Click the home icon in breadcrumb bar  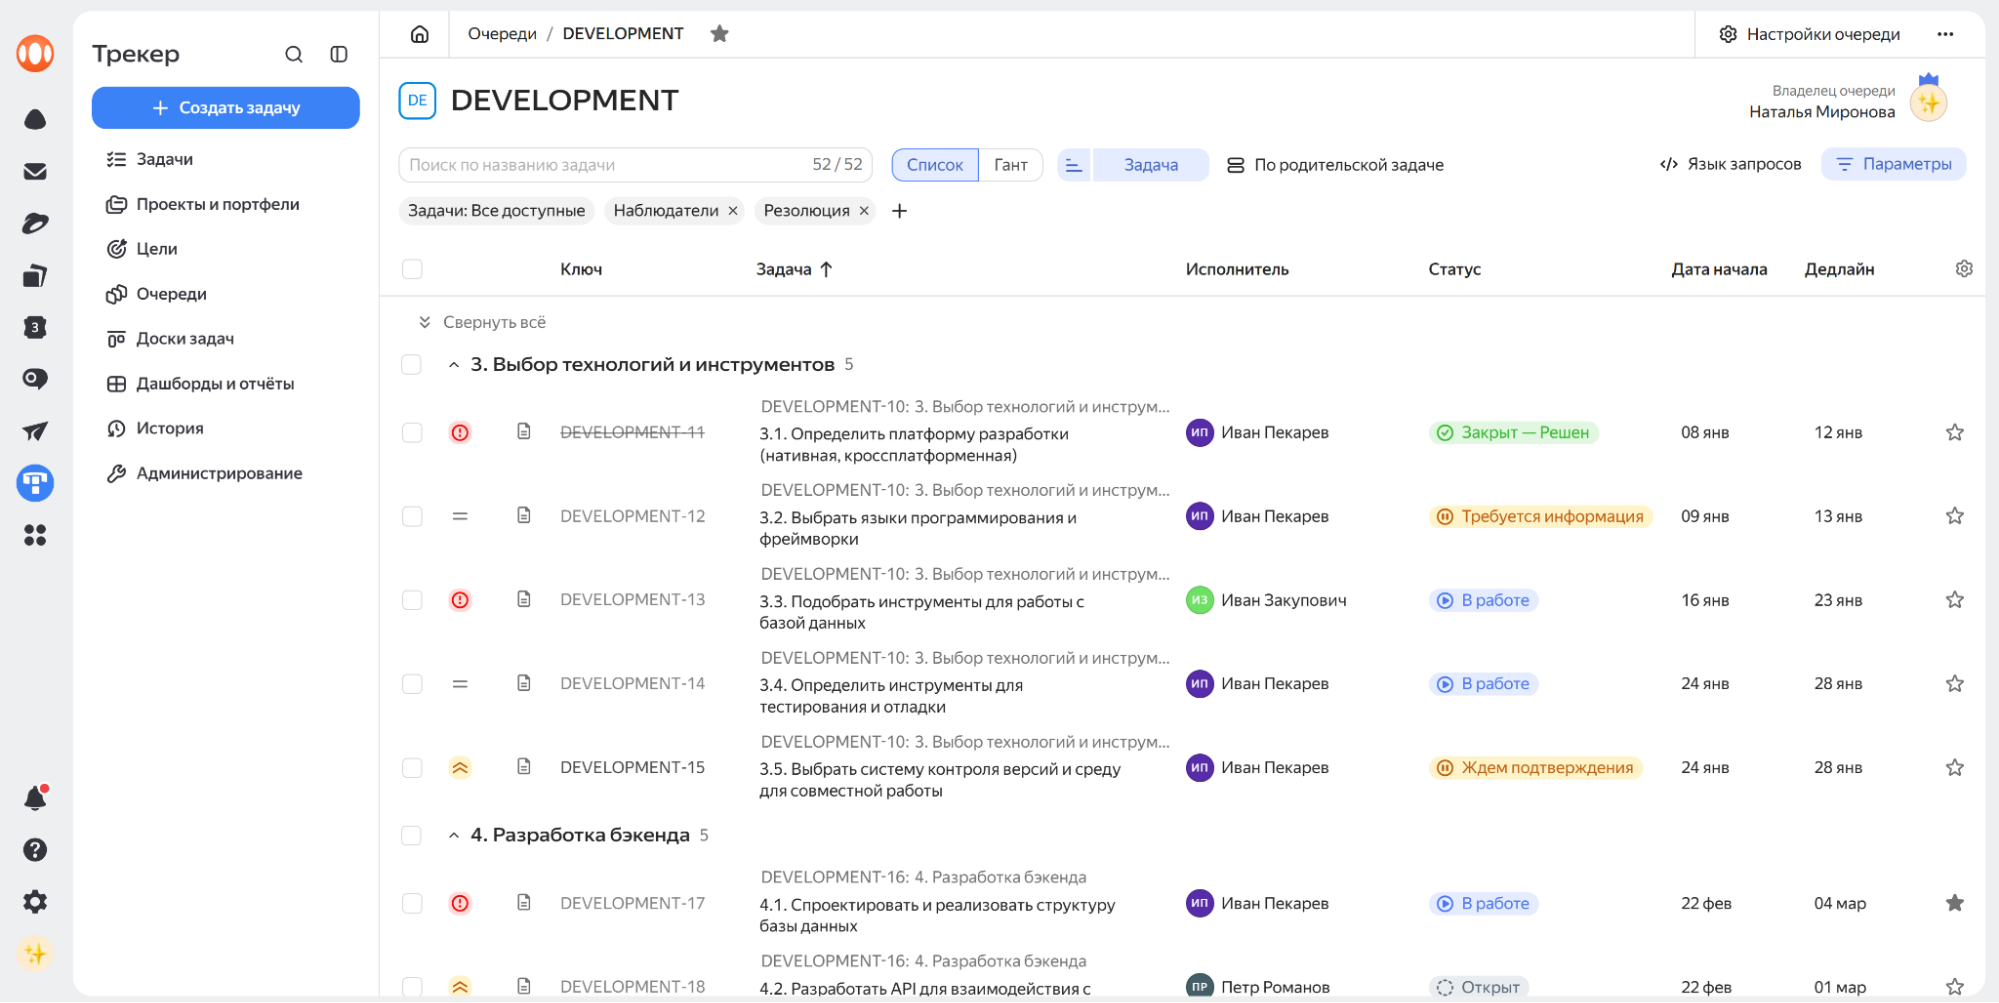point(420,34)
